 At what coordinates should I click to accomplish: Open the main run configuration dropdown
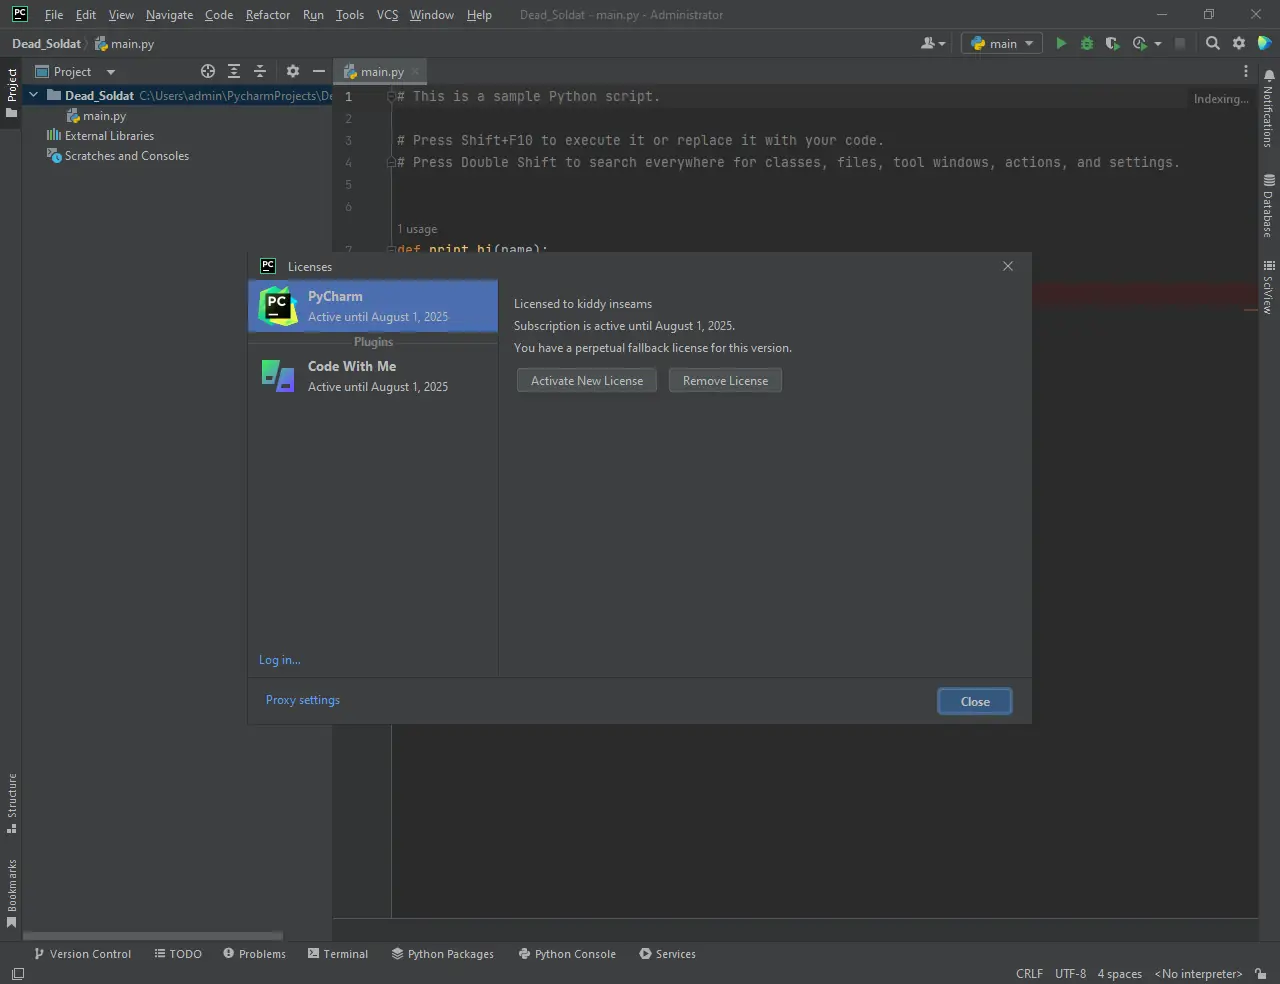pos(1002,43)
